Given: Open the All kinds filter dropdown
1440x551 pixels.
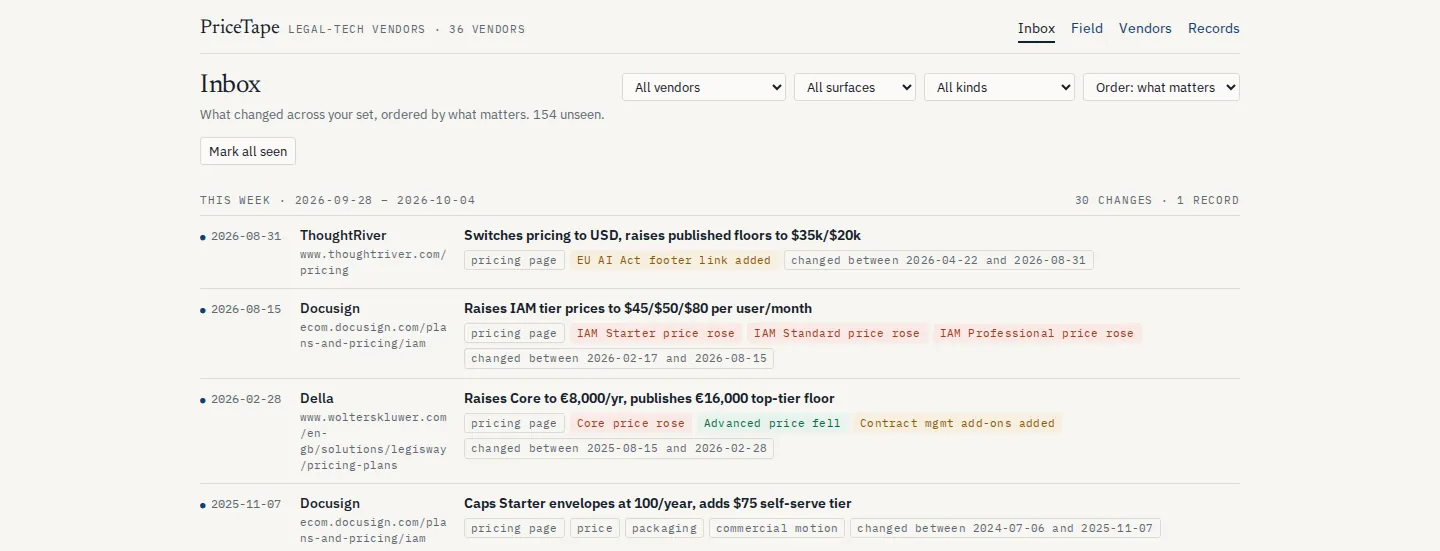Looking at the screenshot, I should [999, 87].
